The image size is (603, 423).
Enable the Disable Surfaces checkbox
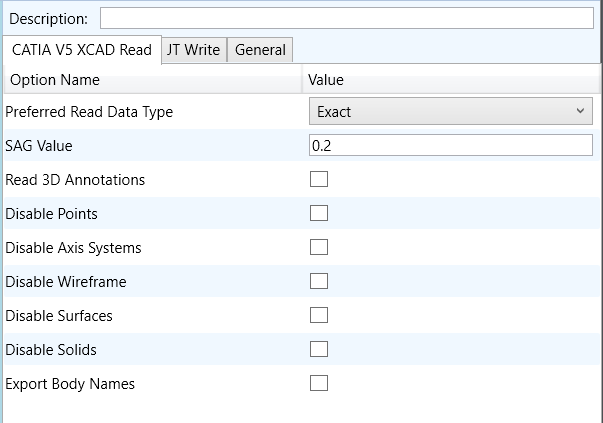(319, 315)
